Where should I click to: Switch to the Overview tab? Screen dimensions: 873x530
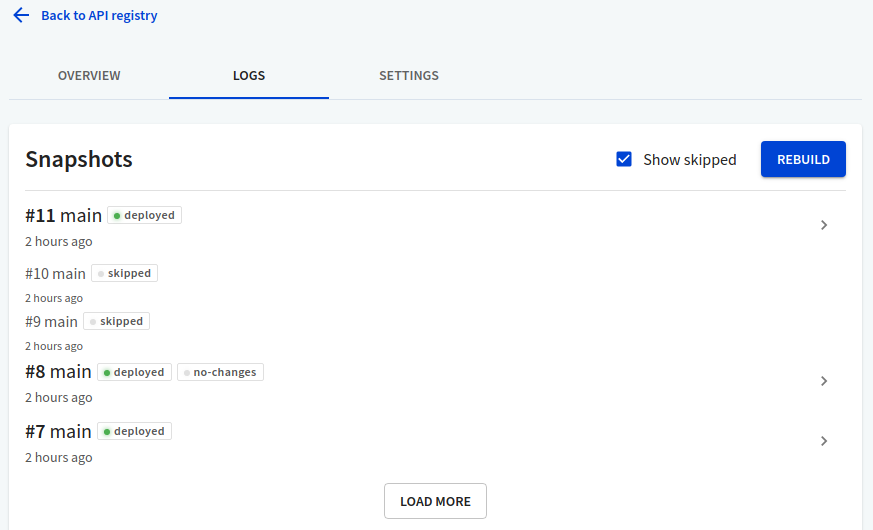point(89,76)
